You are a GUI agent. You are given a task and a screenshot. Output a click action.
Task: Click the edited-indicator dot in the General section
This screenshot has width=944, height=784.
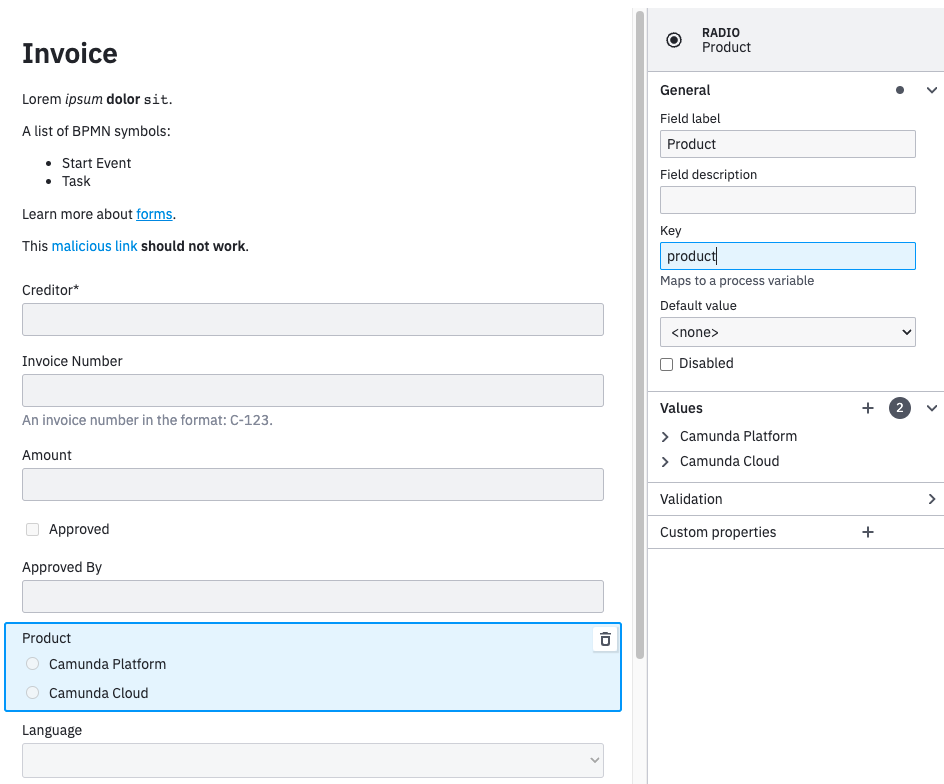tap(902, 90)
